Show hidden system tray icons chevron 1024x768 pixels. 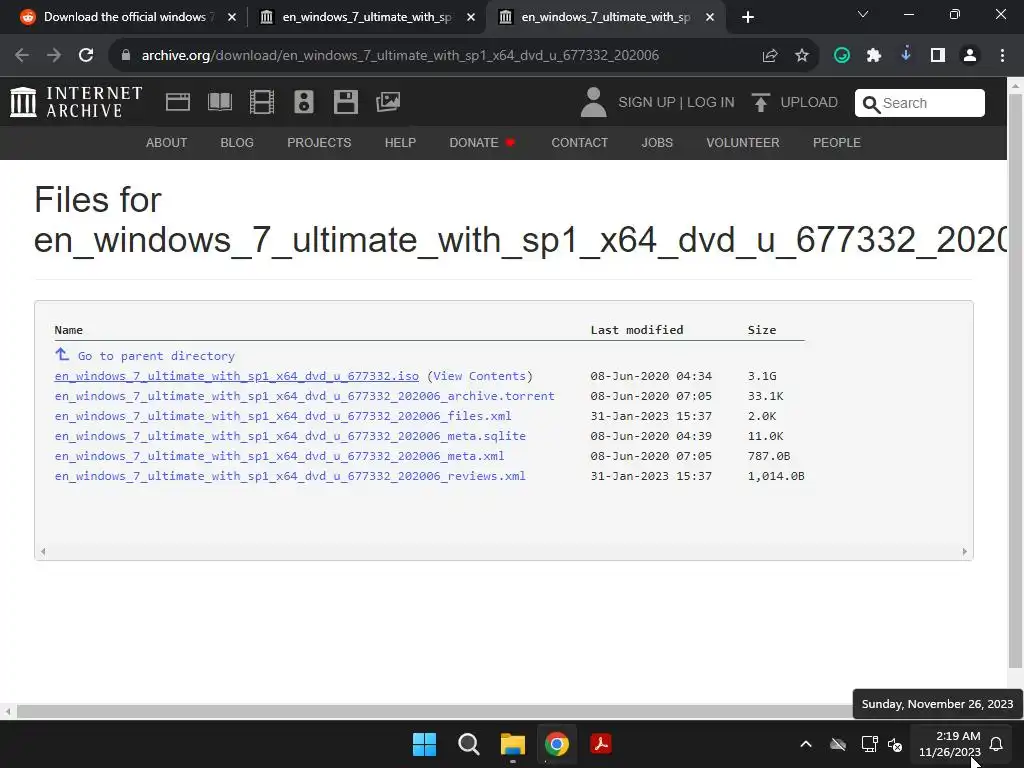tap(806, 744)
